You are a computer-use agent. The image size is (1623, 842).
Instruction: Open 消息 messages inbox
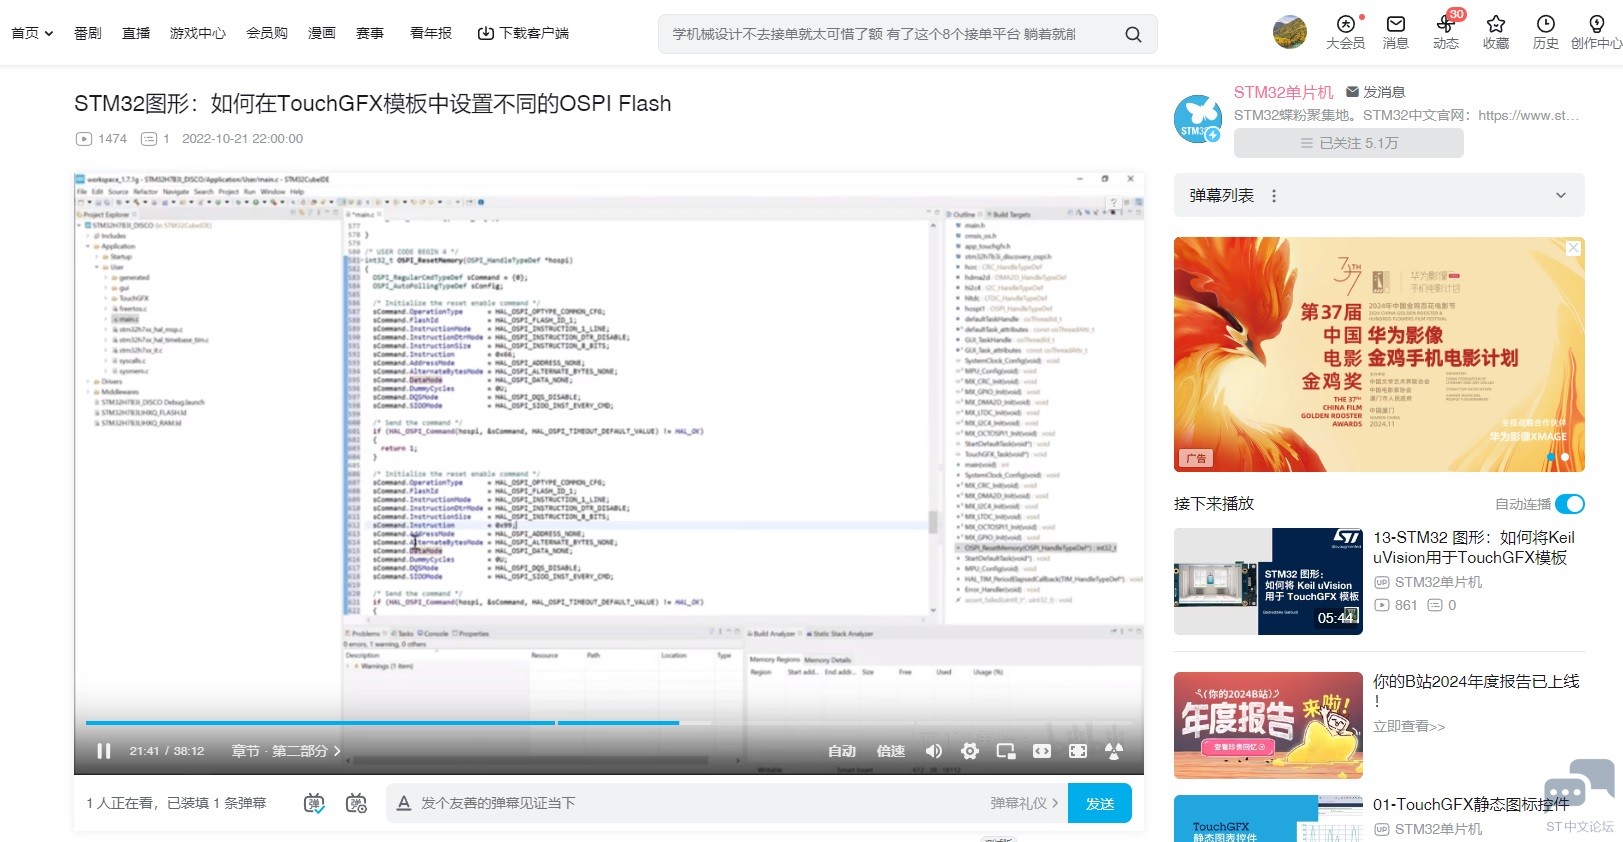(x=1396, y=32)
